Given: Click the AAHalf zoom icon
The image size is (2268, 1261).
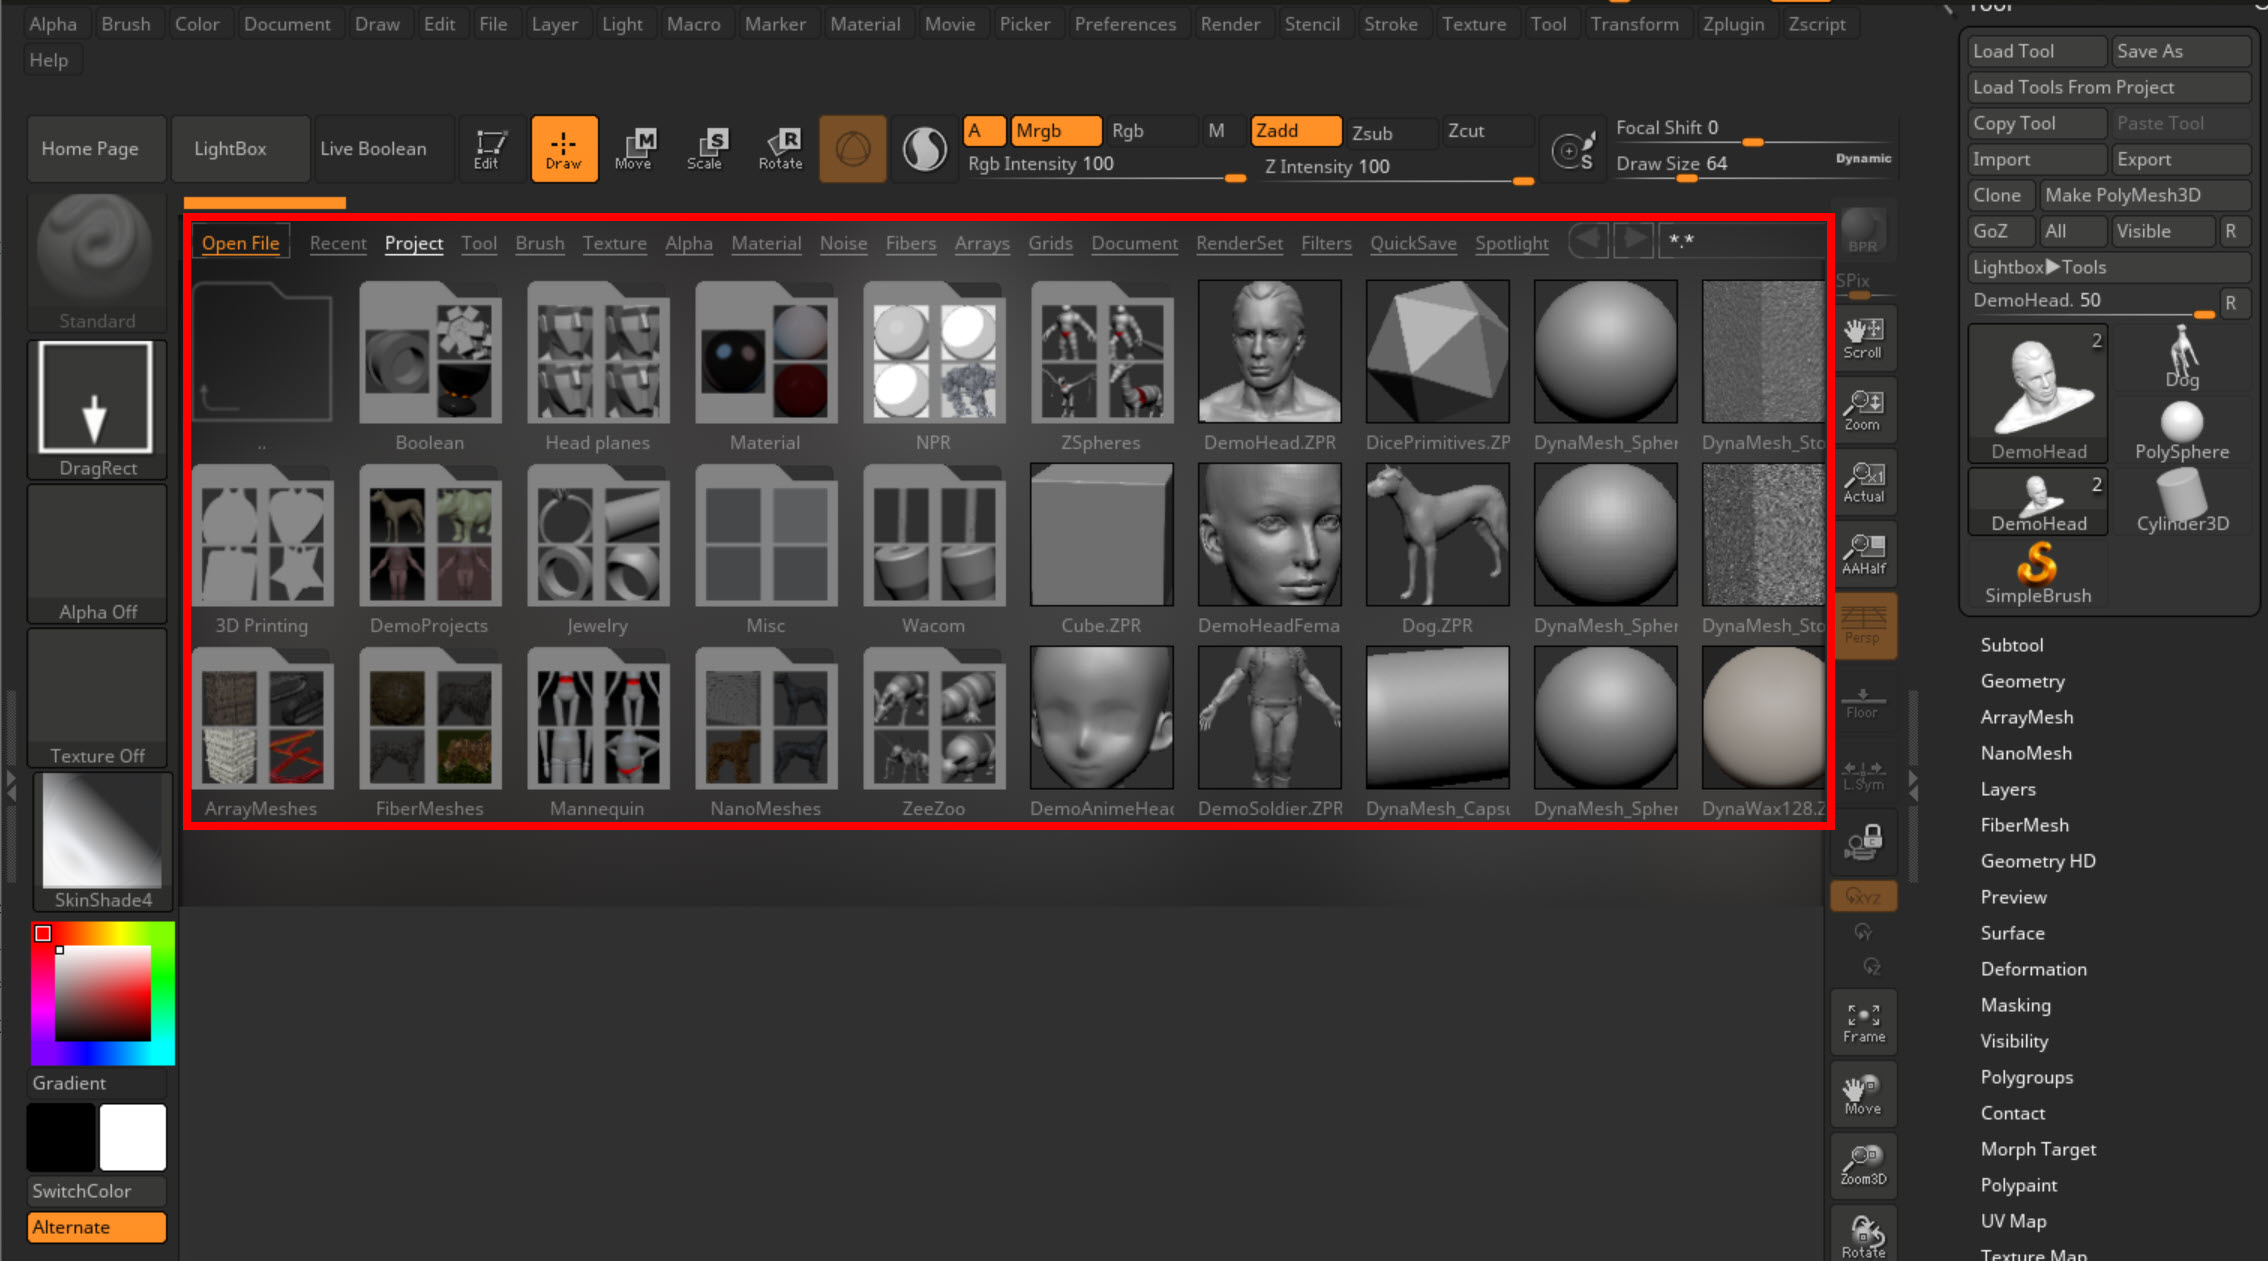Looking at the screenshot, I should point(1863,553).
